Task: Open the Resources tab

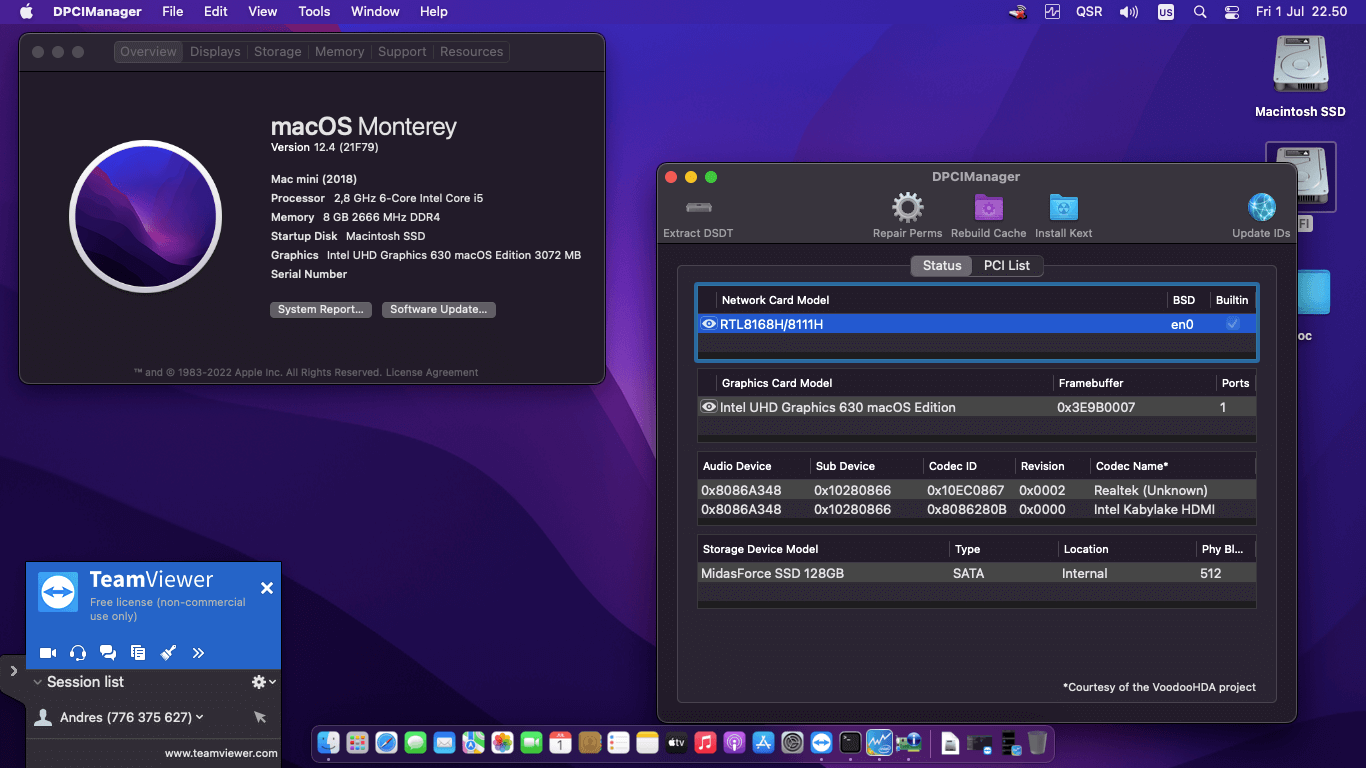Action: (x=472, y=52)
